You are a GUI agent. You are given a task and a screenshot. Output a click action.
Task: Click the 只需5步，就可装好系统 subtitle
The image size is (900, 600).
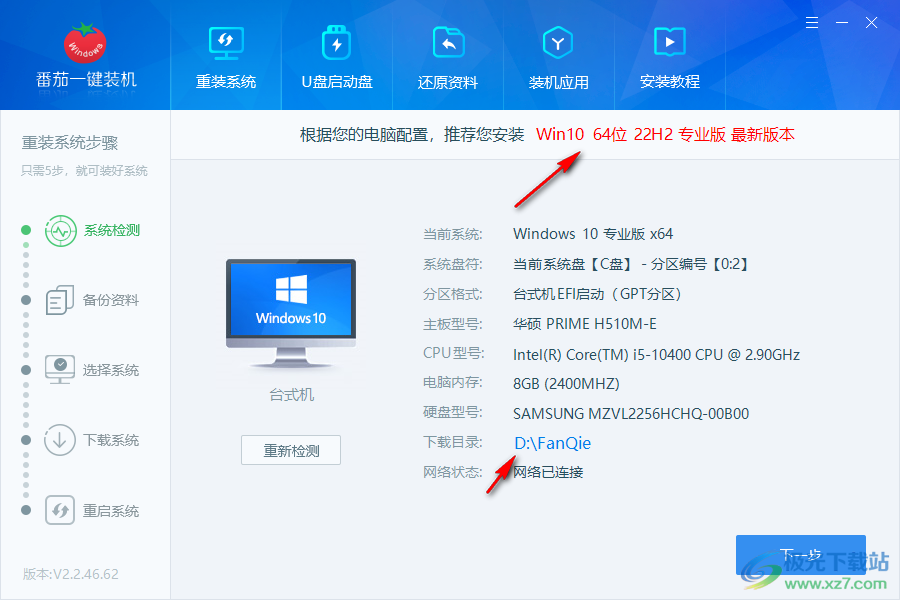pyautogui.click(x=84, y=171)
